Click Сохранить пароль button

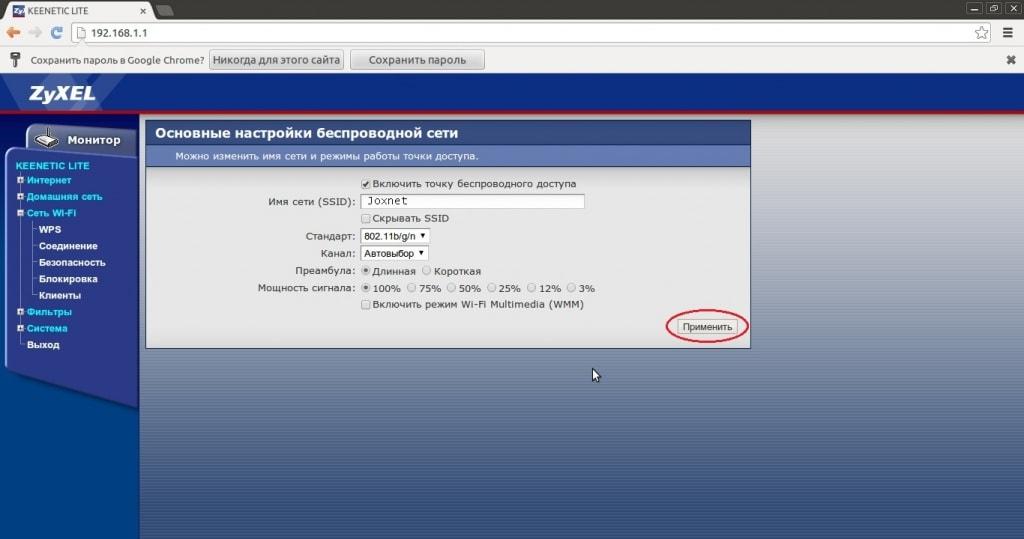tap(417, 60)
